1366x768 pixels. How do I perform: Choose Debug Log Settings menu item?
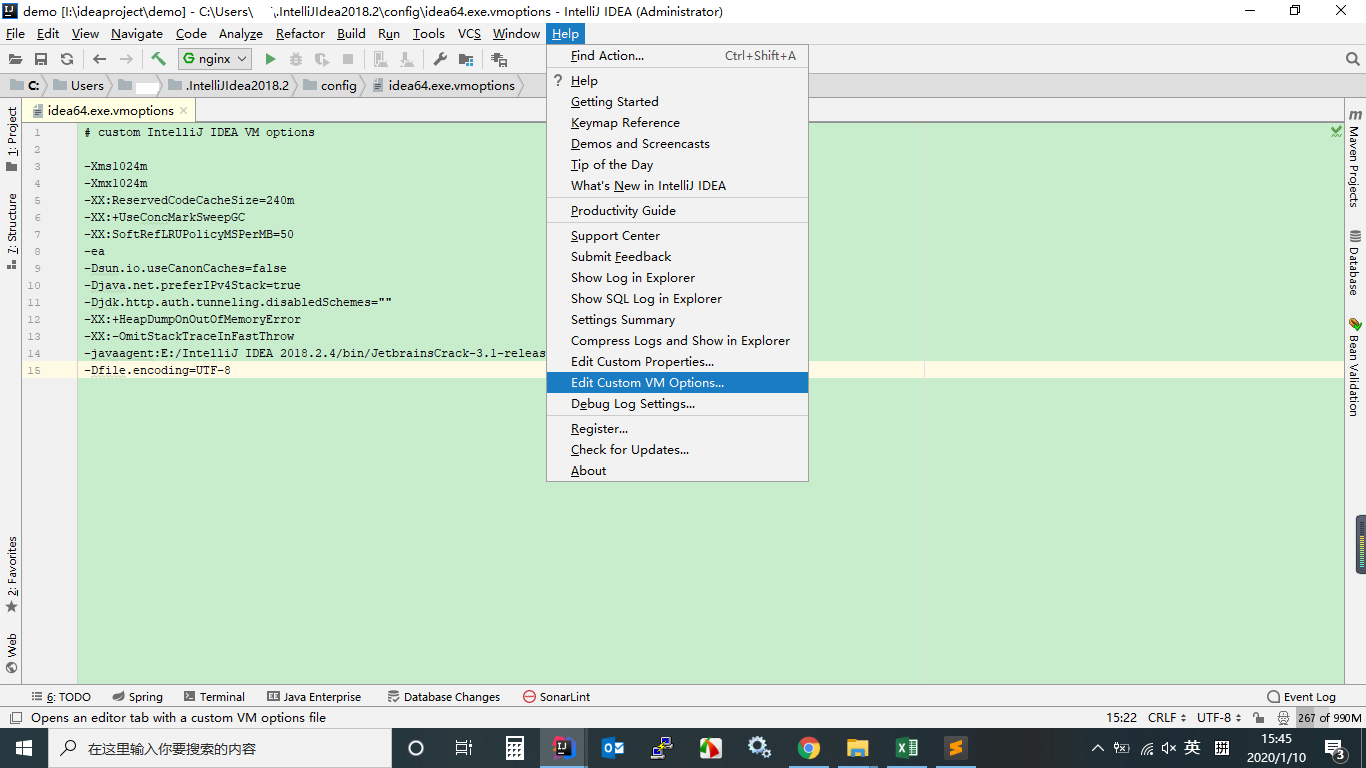pos(677,404)
